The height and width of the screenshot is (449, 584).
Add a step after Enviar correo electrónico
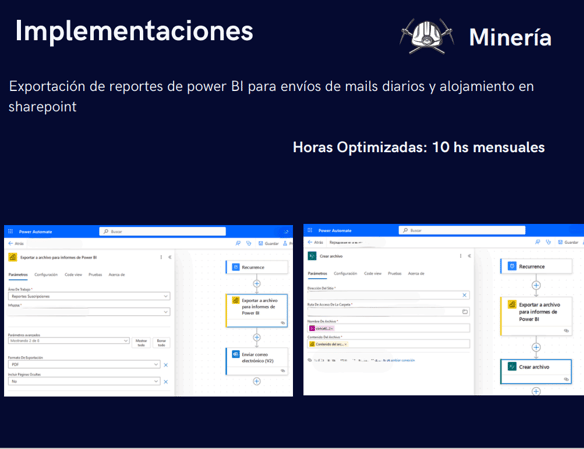257,381
